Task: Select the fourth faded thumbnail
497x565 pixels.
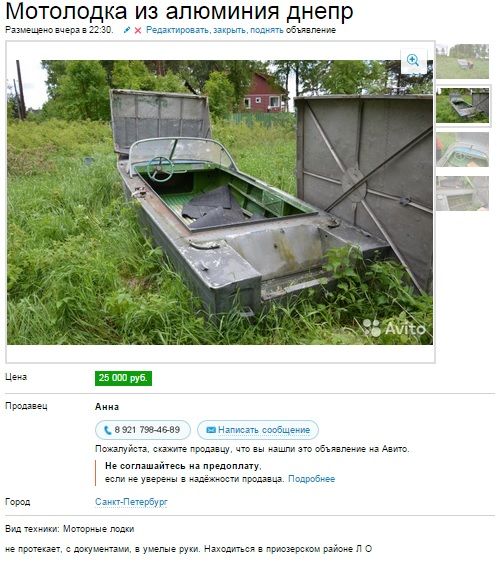Action: coord(462,193)
